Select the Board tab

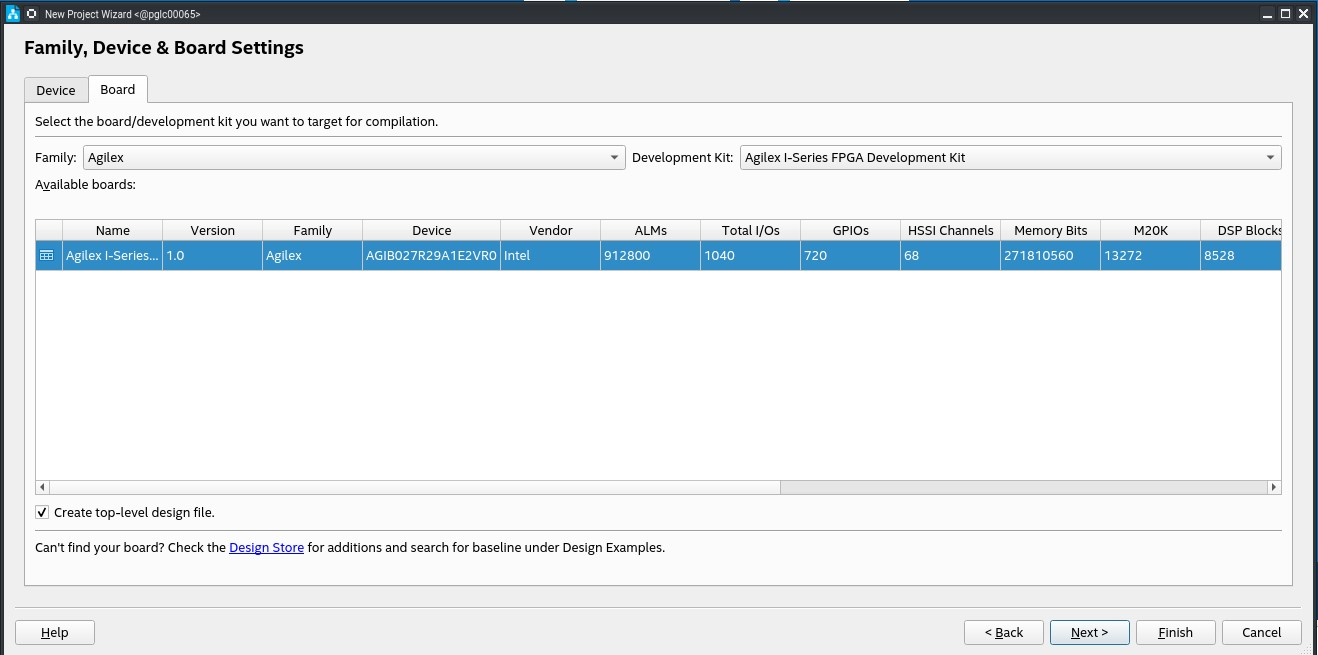(117, 89)
